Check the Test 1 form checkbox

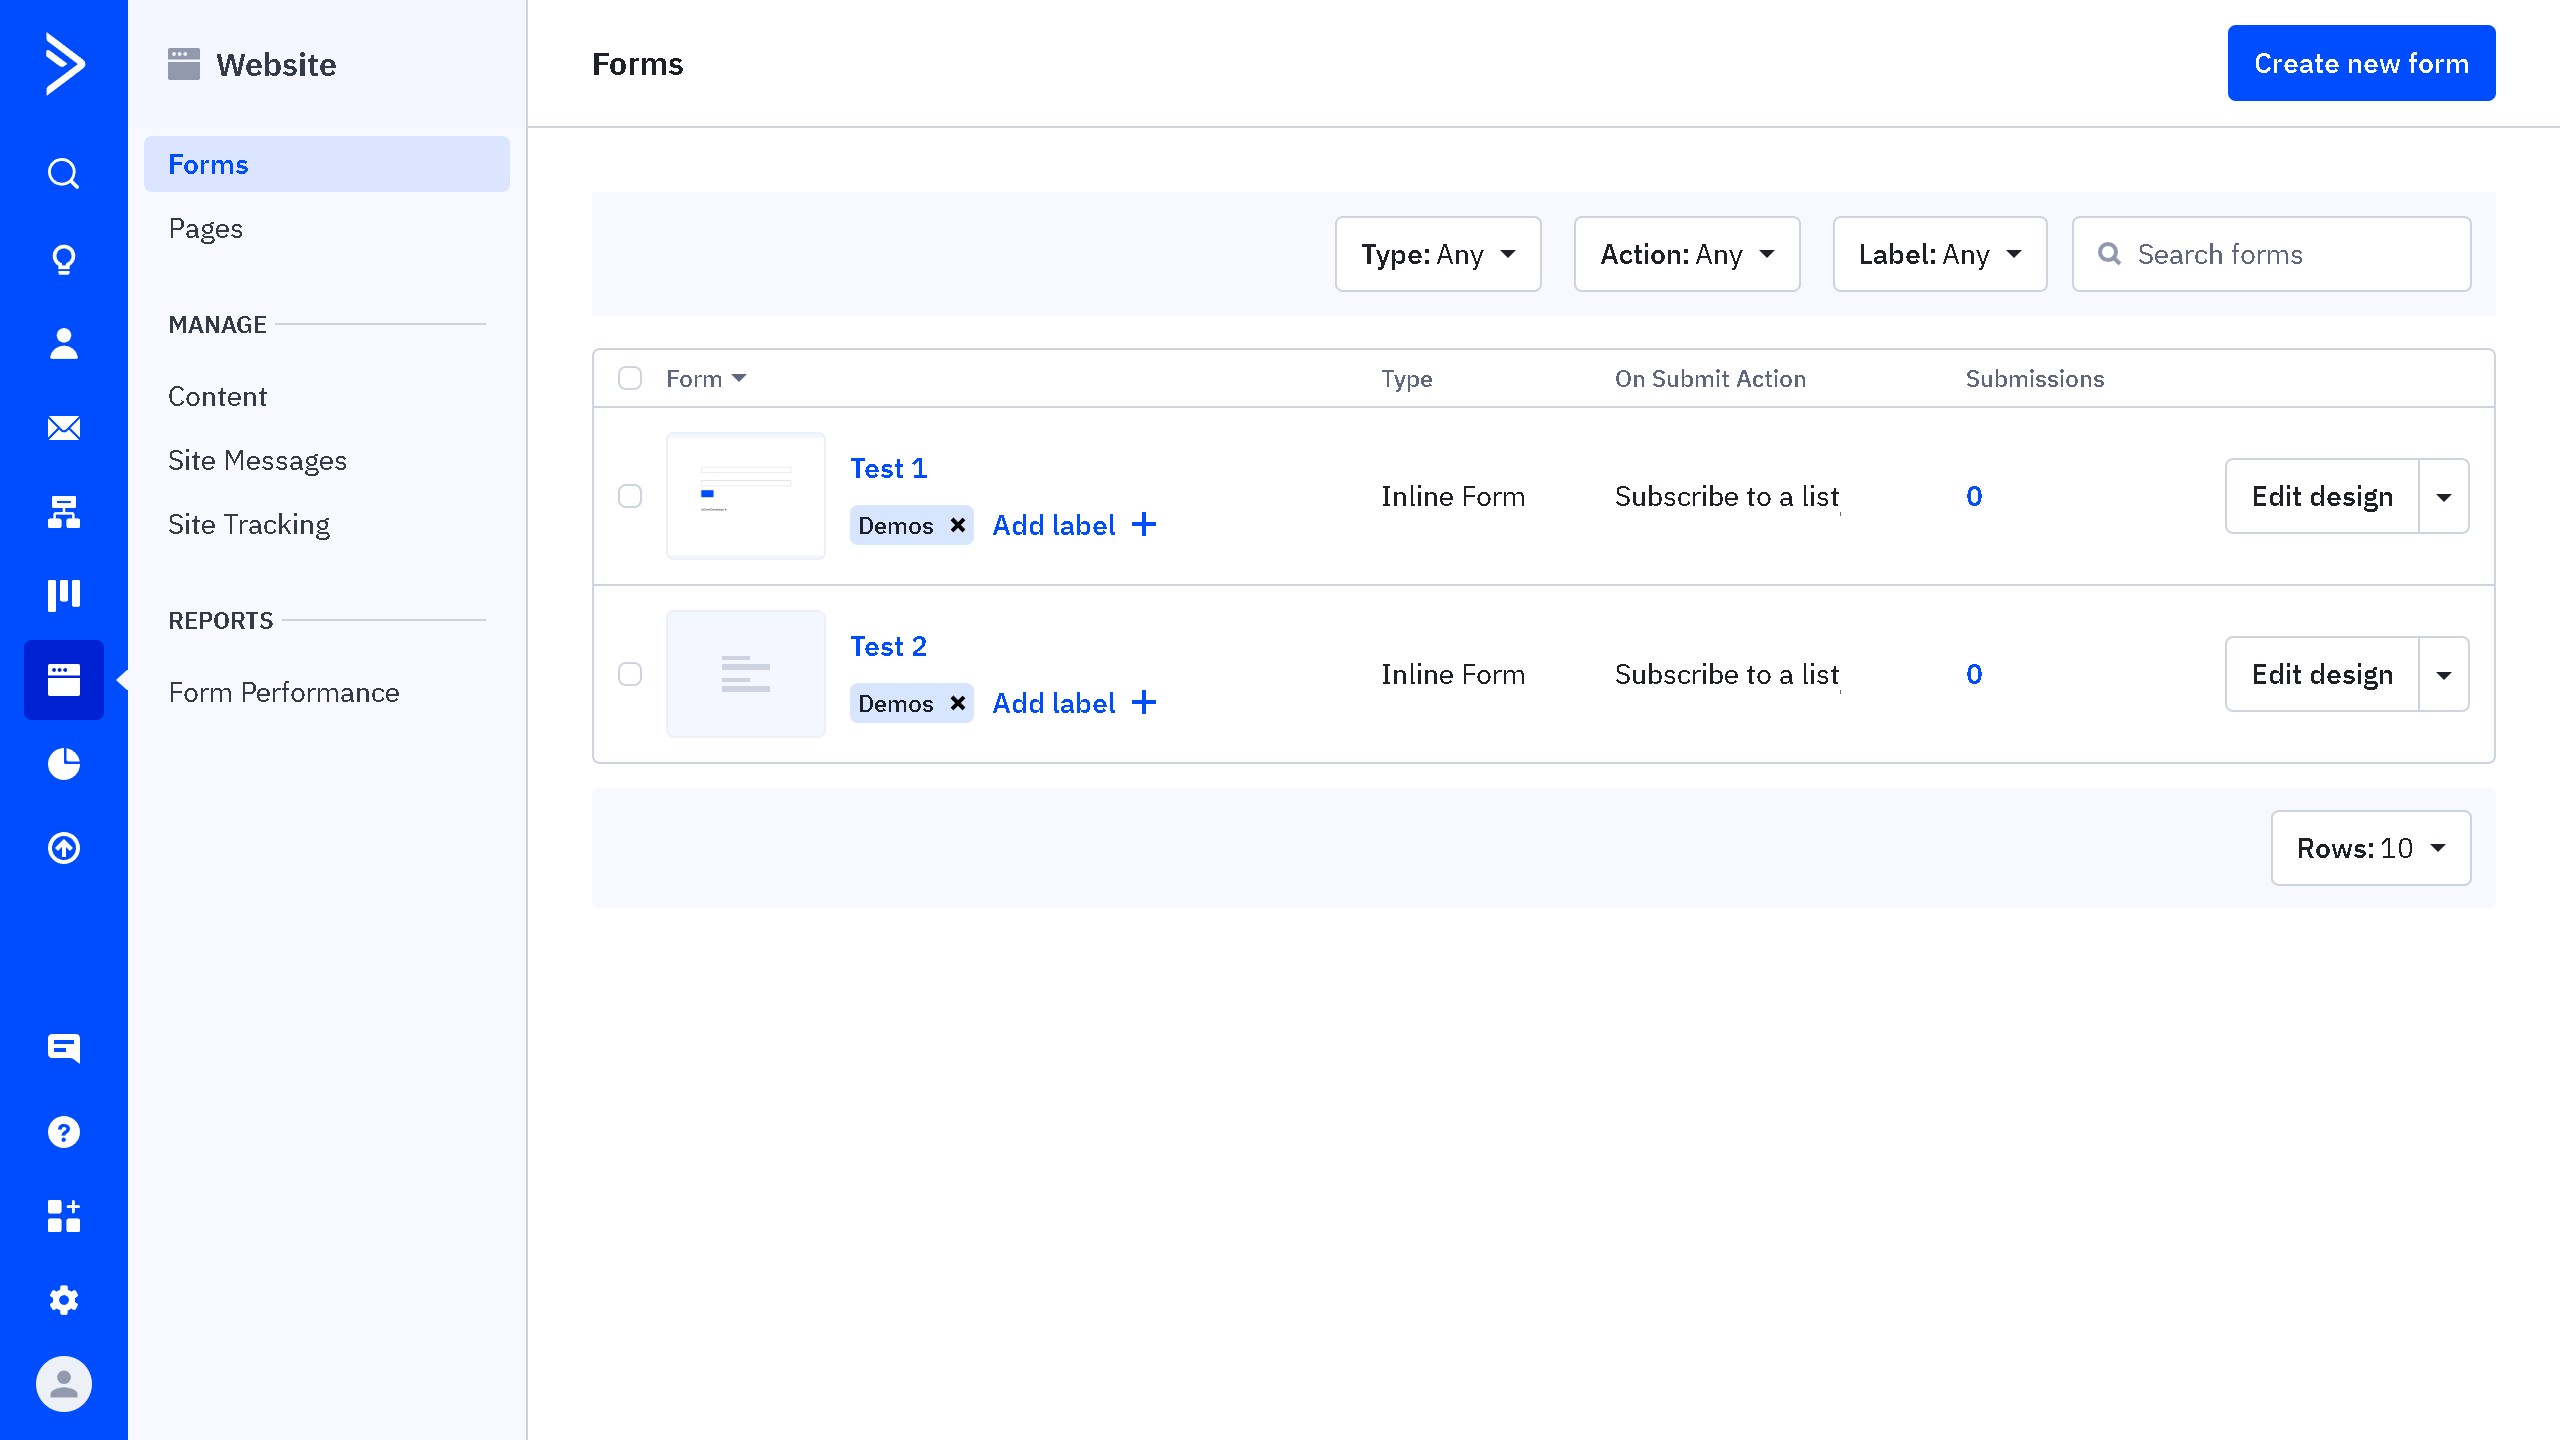(630, 496)
